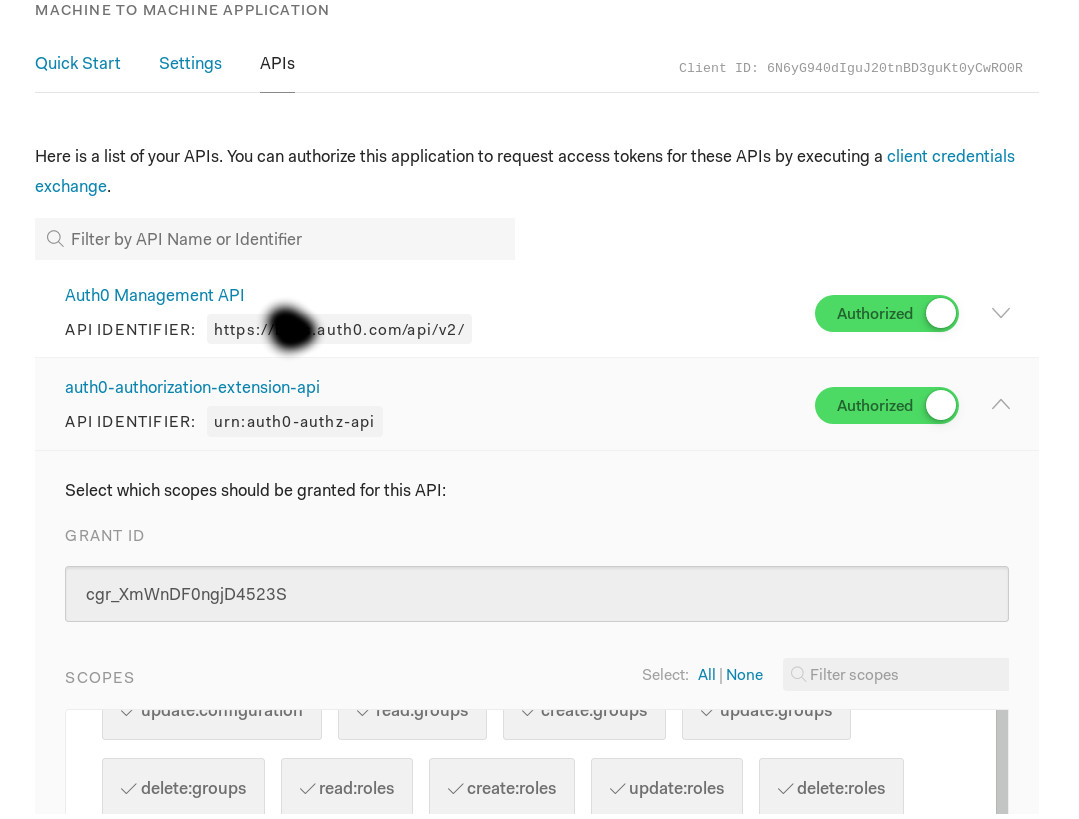Select the APIs tab
This screenshot has height=819, width=1079.
point(277,63)
